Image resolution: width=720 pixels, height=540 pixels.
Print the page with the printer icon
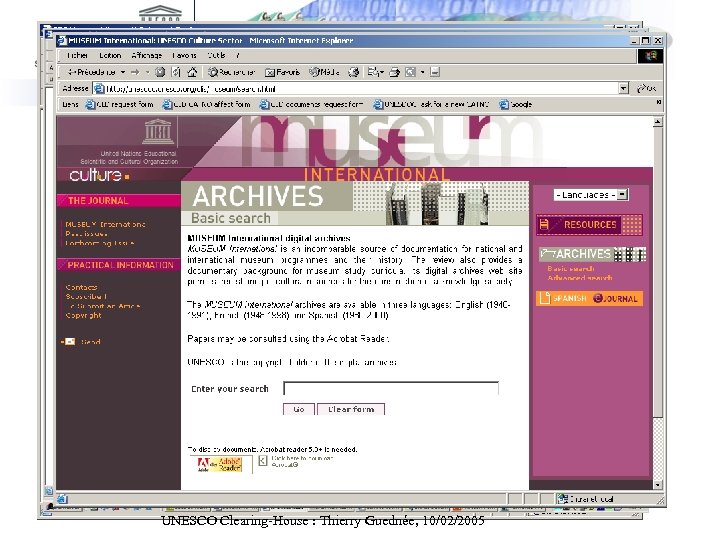coord(394,72)
